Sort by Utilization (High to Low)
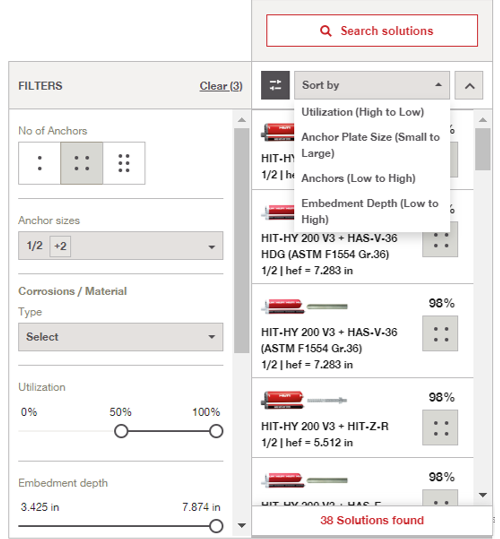This screenshot has width=500, height=539. 363,112
